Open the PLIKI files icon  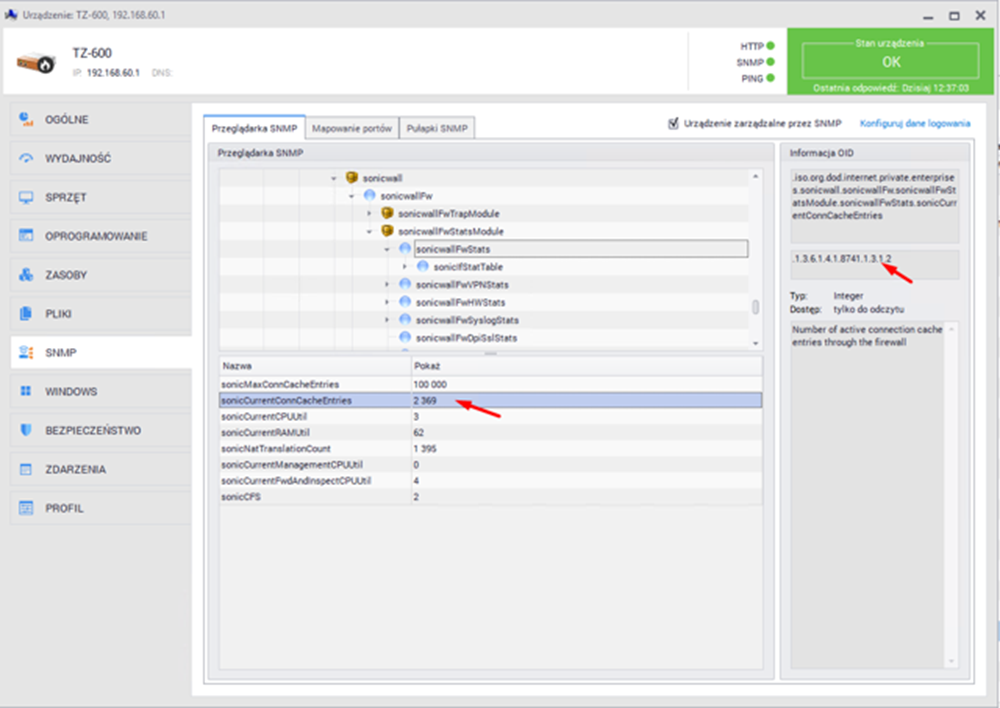[x=27, y=314]
